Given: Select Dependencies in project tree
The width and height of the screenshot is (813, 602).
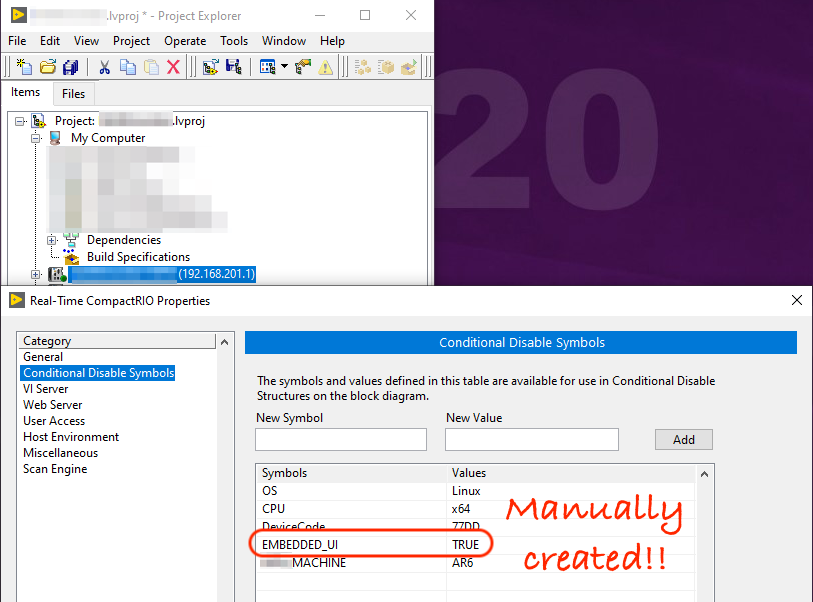Looking at the screenshot, I should [124, 240].
